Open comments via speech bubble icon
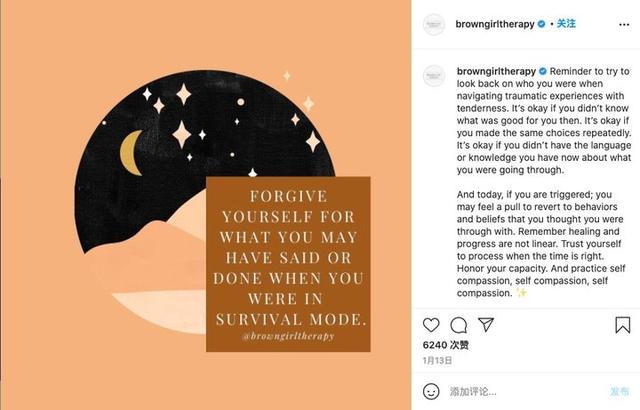Viewport: 640px width, 410px height. [458, 325]
